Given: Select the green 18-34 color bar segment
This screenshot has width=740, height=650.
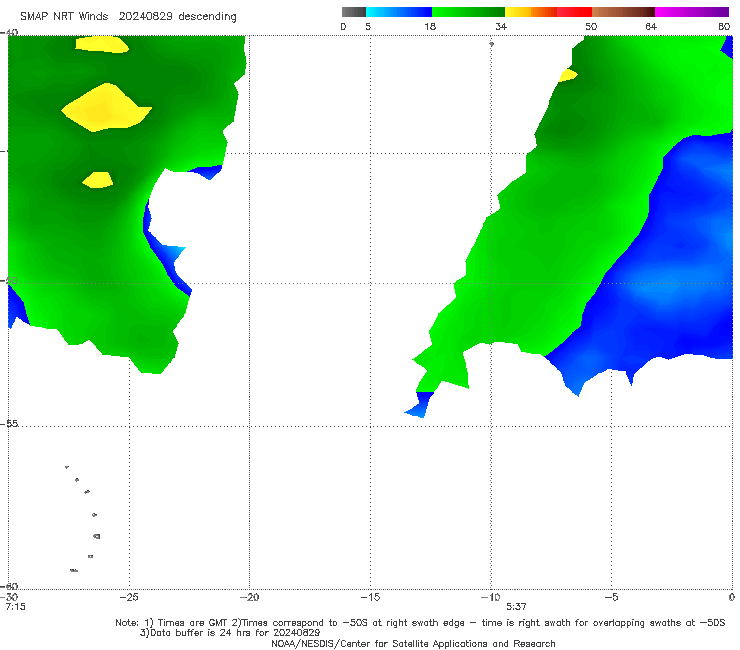Looking at the screenshot, I should (468, 12).
